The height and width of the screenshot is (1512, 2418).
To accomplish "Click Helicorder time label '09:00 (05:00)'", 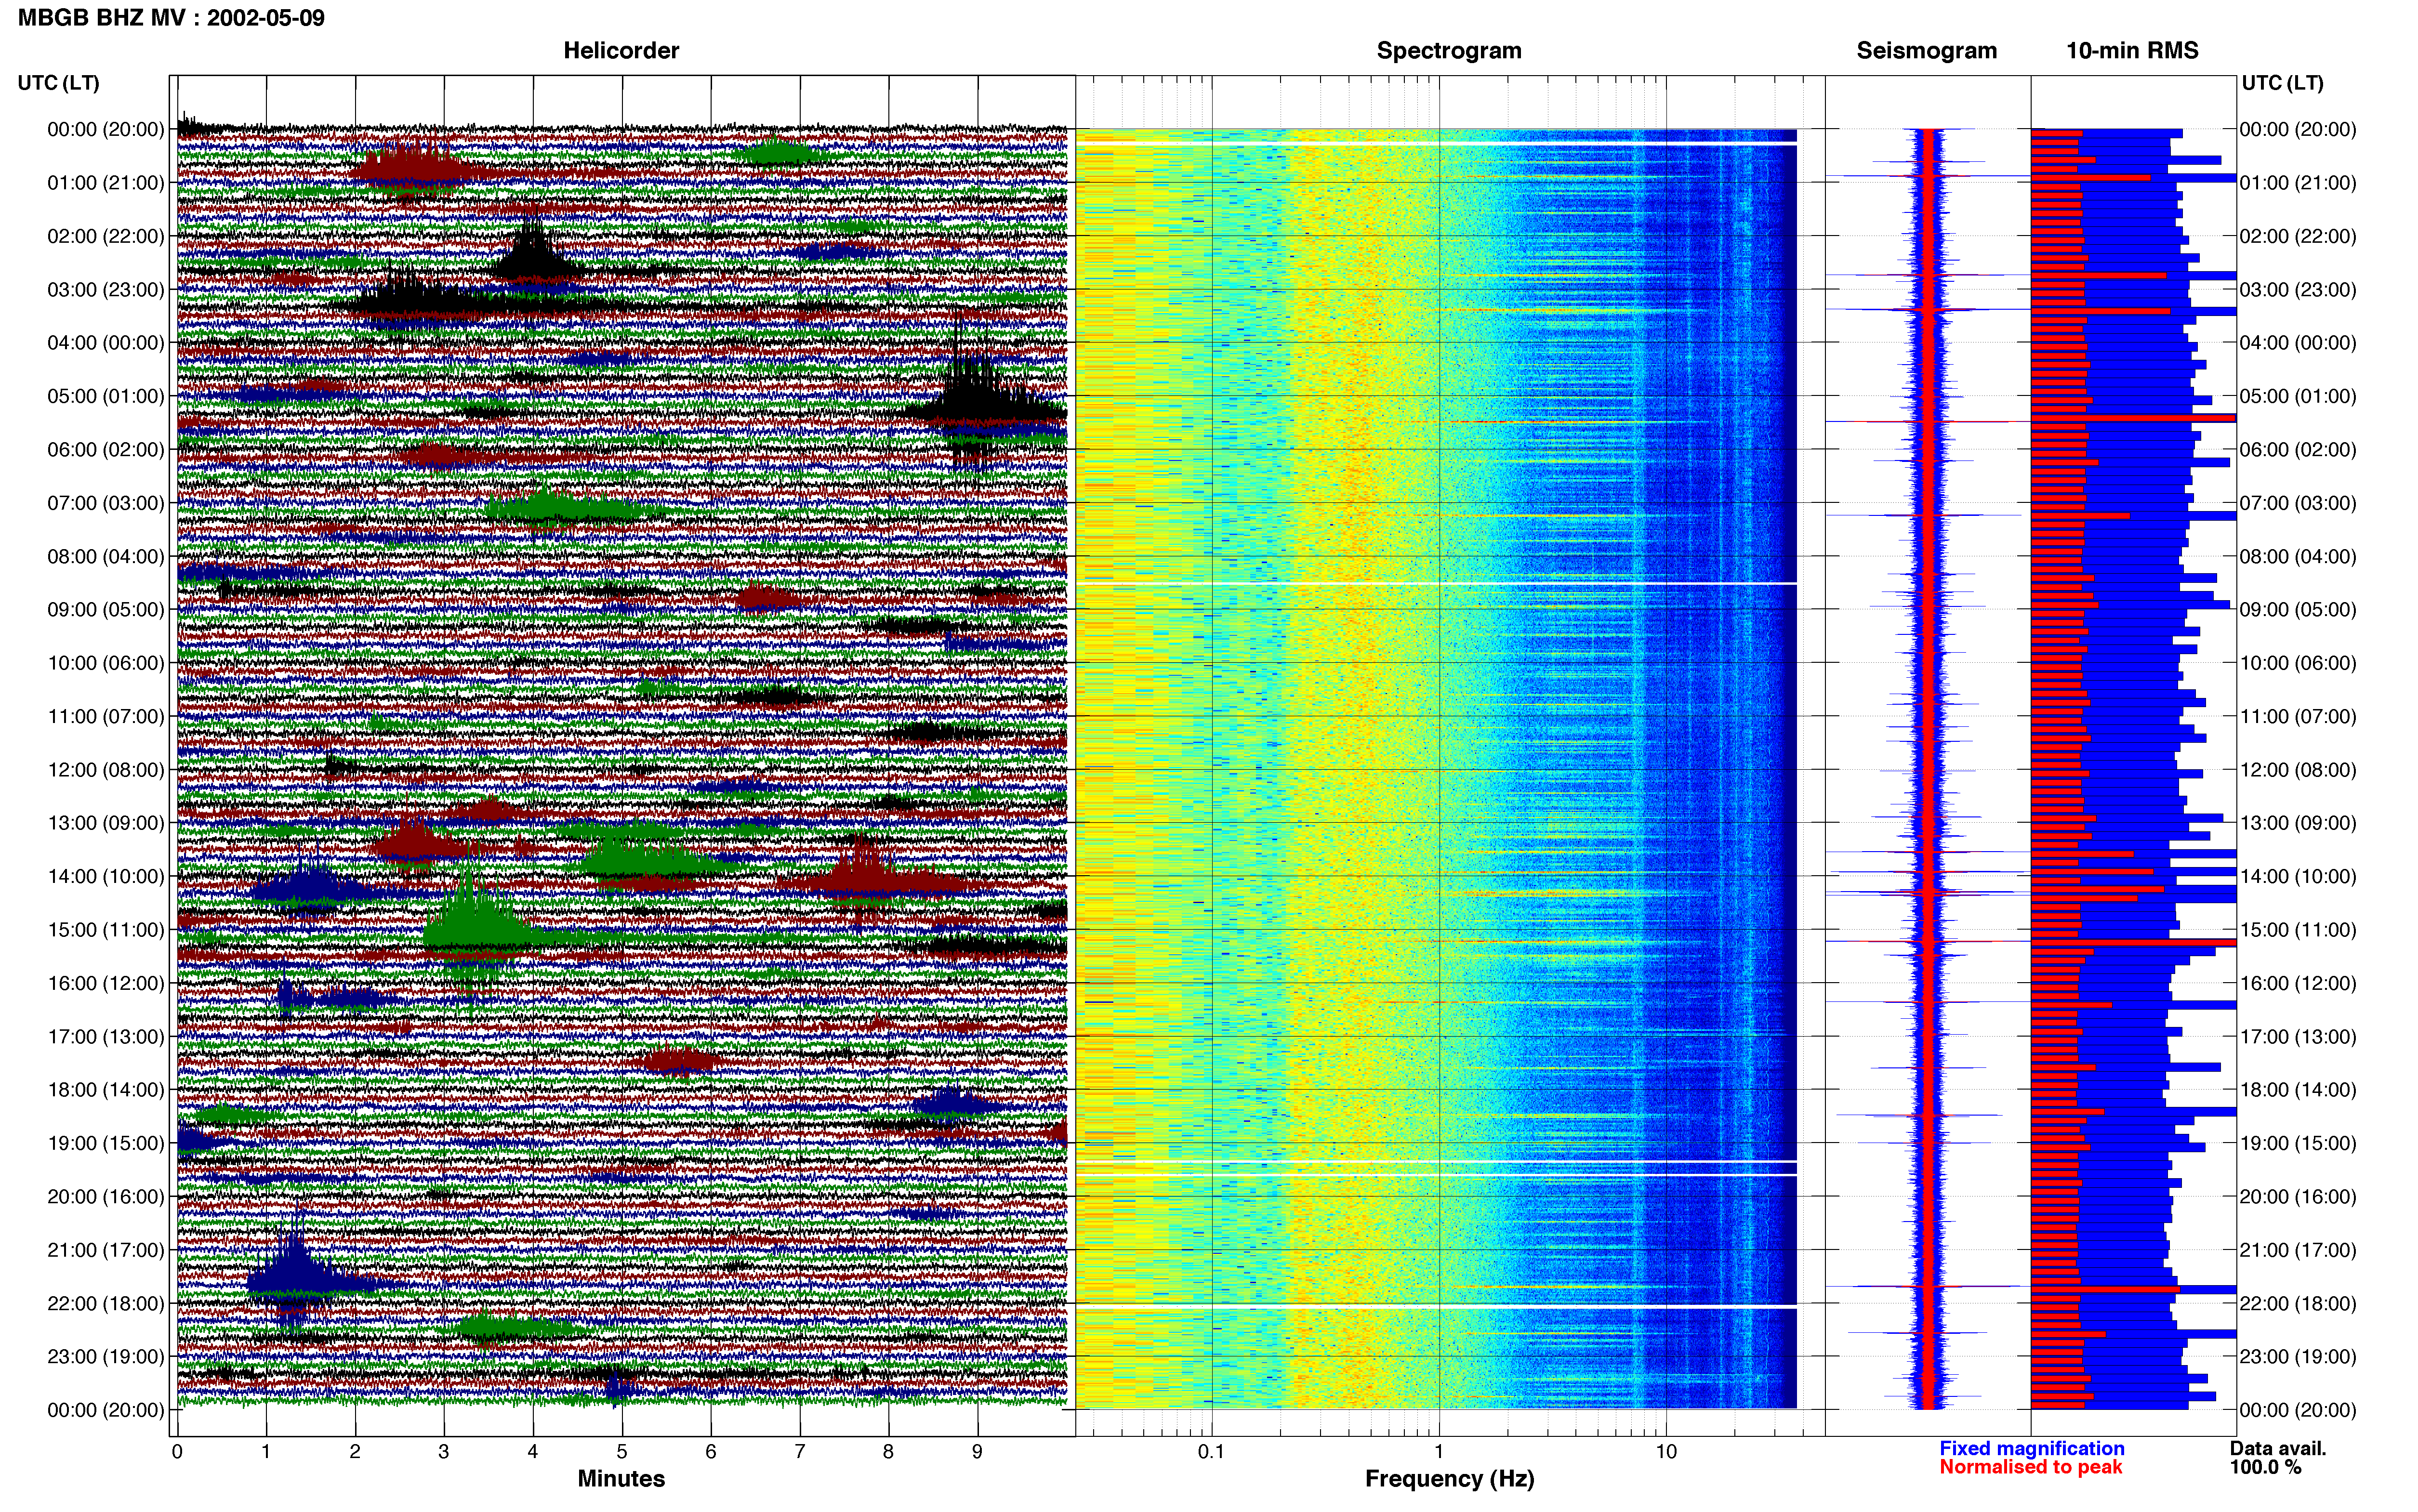I will [106, 610].
